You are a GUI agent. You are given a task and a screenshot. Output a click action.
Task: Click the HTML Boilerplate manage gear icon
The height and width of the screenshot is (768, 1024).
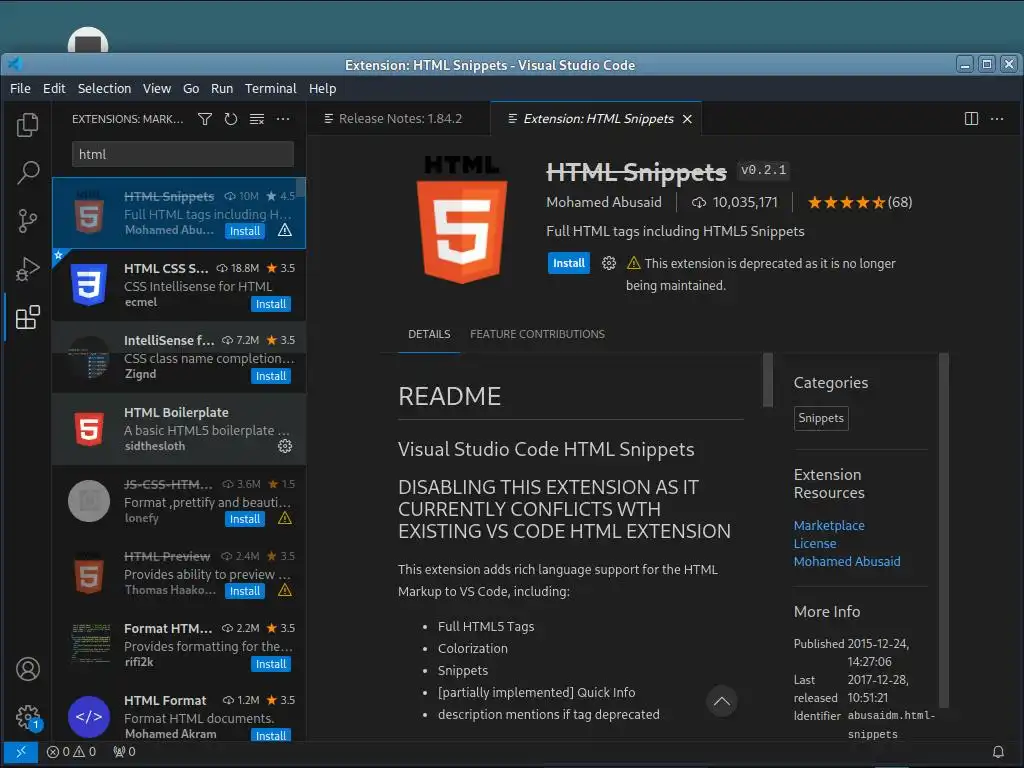285,446
